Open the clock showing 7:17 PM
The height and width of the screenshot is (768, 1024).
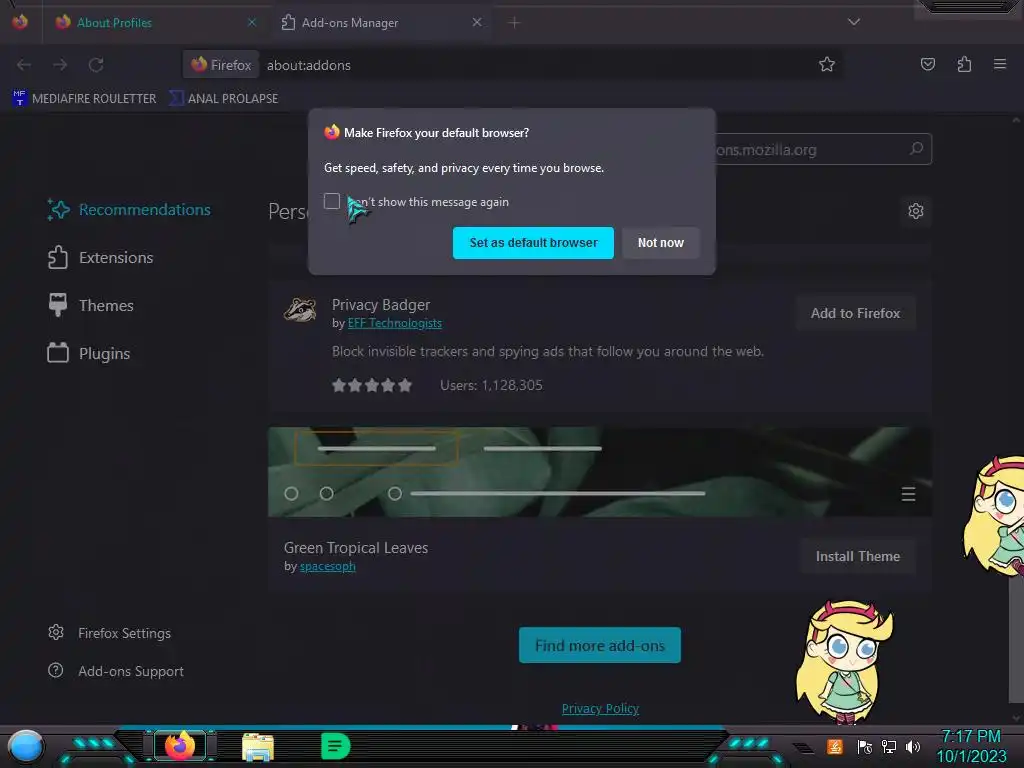(971, 746)
